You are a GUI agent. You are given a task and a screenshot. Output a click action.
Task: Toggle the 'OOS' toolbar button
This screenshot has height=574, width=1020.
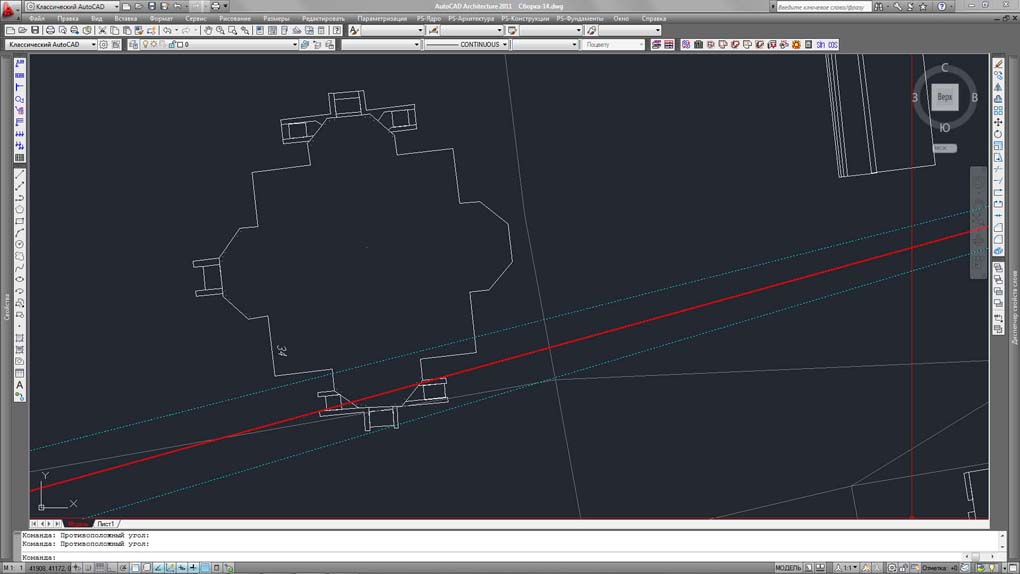tap(832, 45)
